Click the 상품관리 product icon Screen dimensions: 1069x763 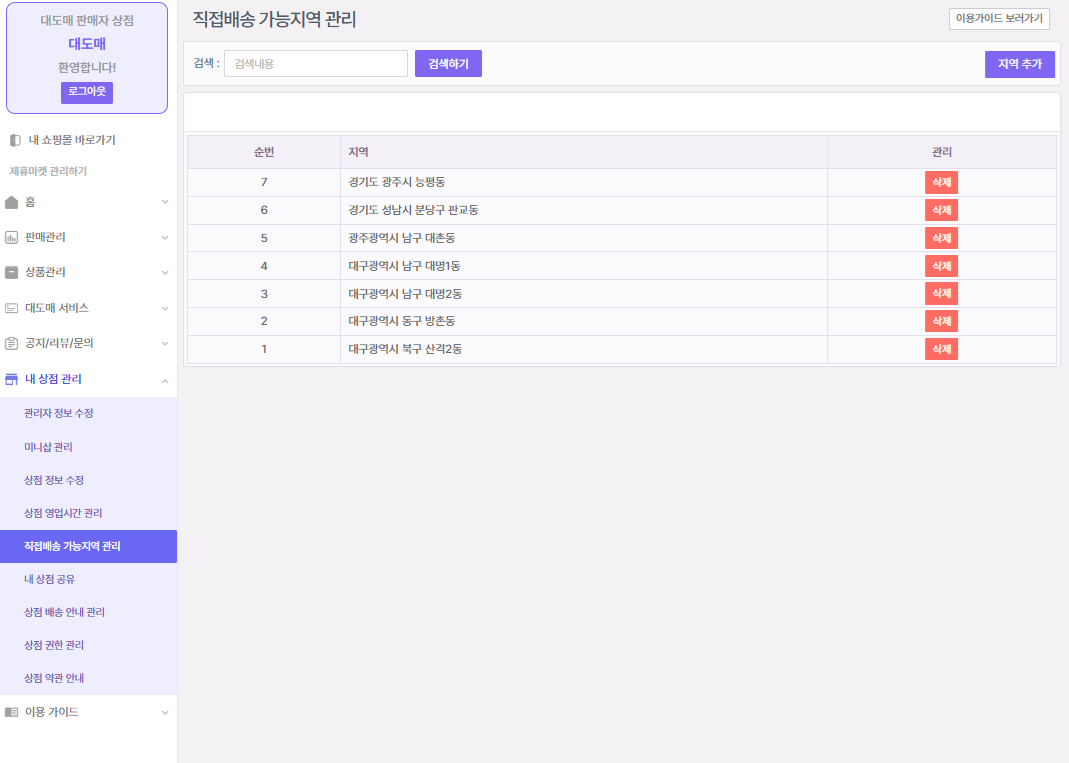(12, 272)
